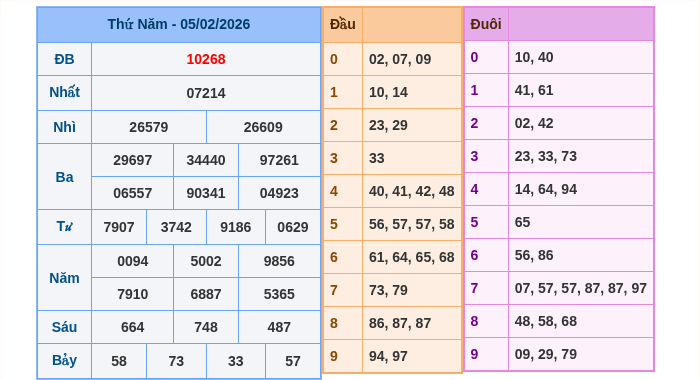Select Đầu row values 23, 29
The height and width of the screenshot is (380, 700).
click(388, 125)
